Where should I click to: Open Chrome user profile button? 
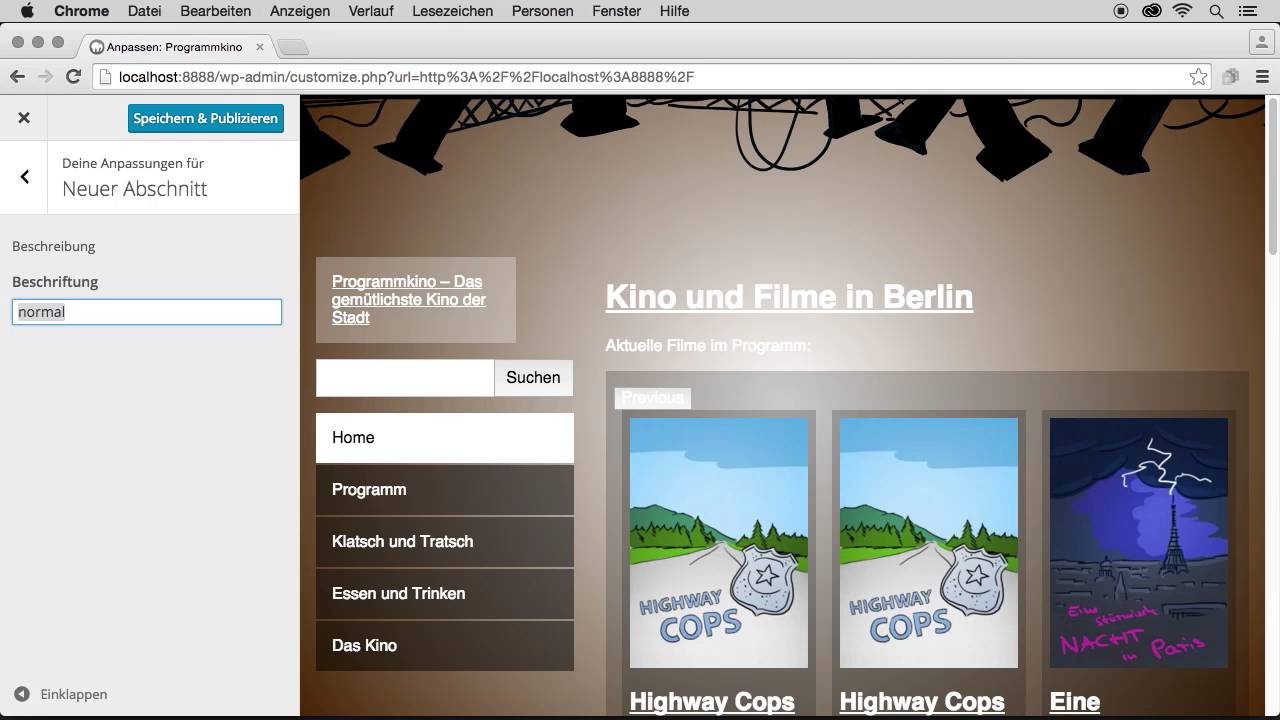[x=1260, y=42]
